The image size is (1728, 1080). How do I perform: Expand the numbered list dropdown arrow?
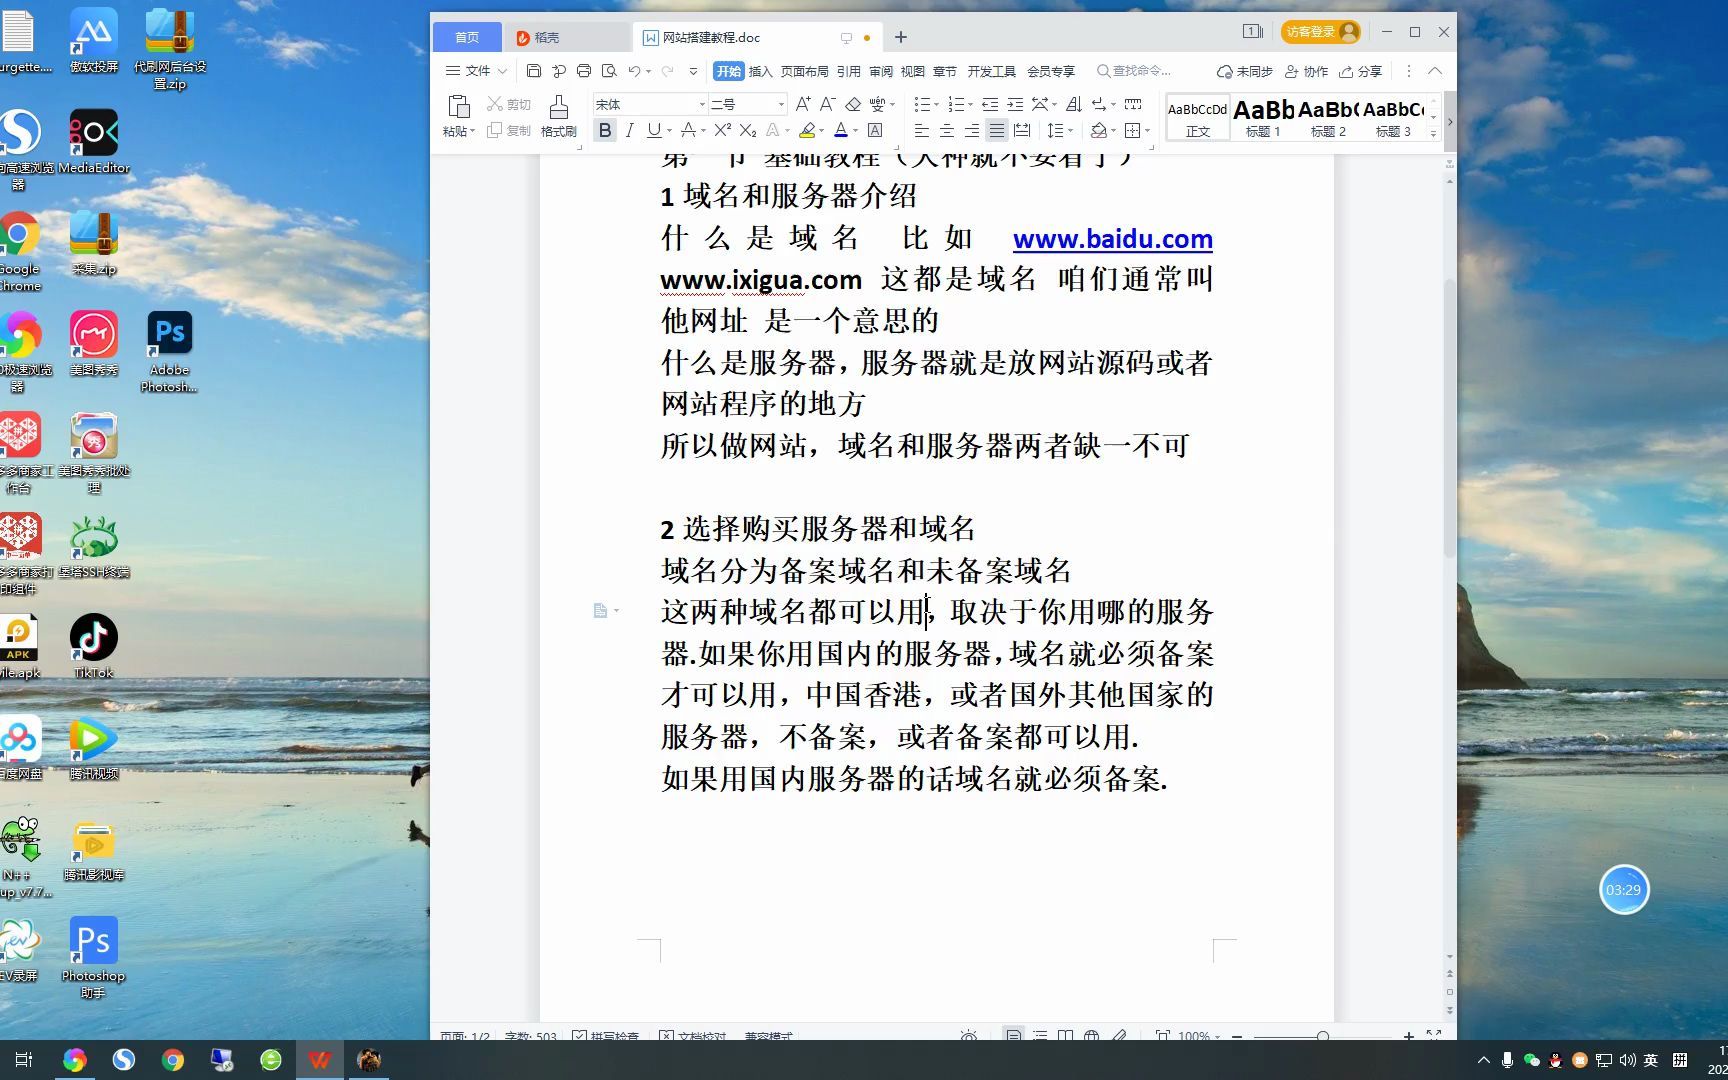coord(970,104)
